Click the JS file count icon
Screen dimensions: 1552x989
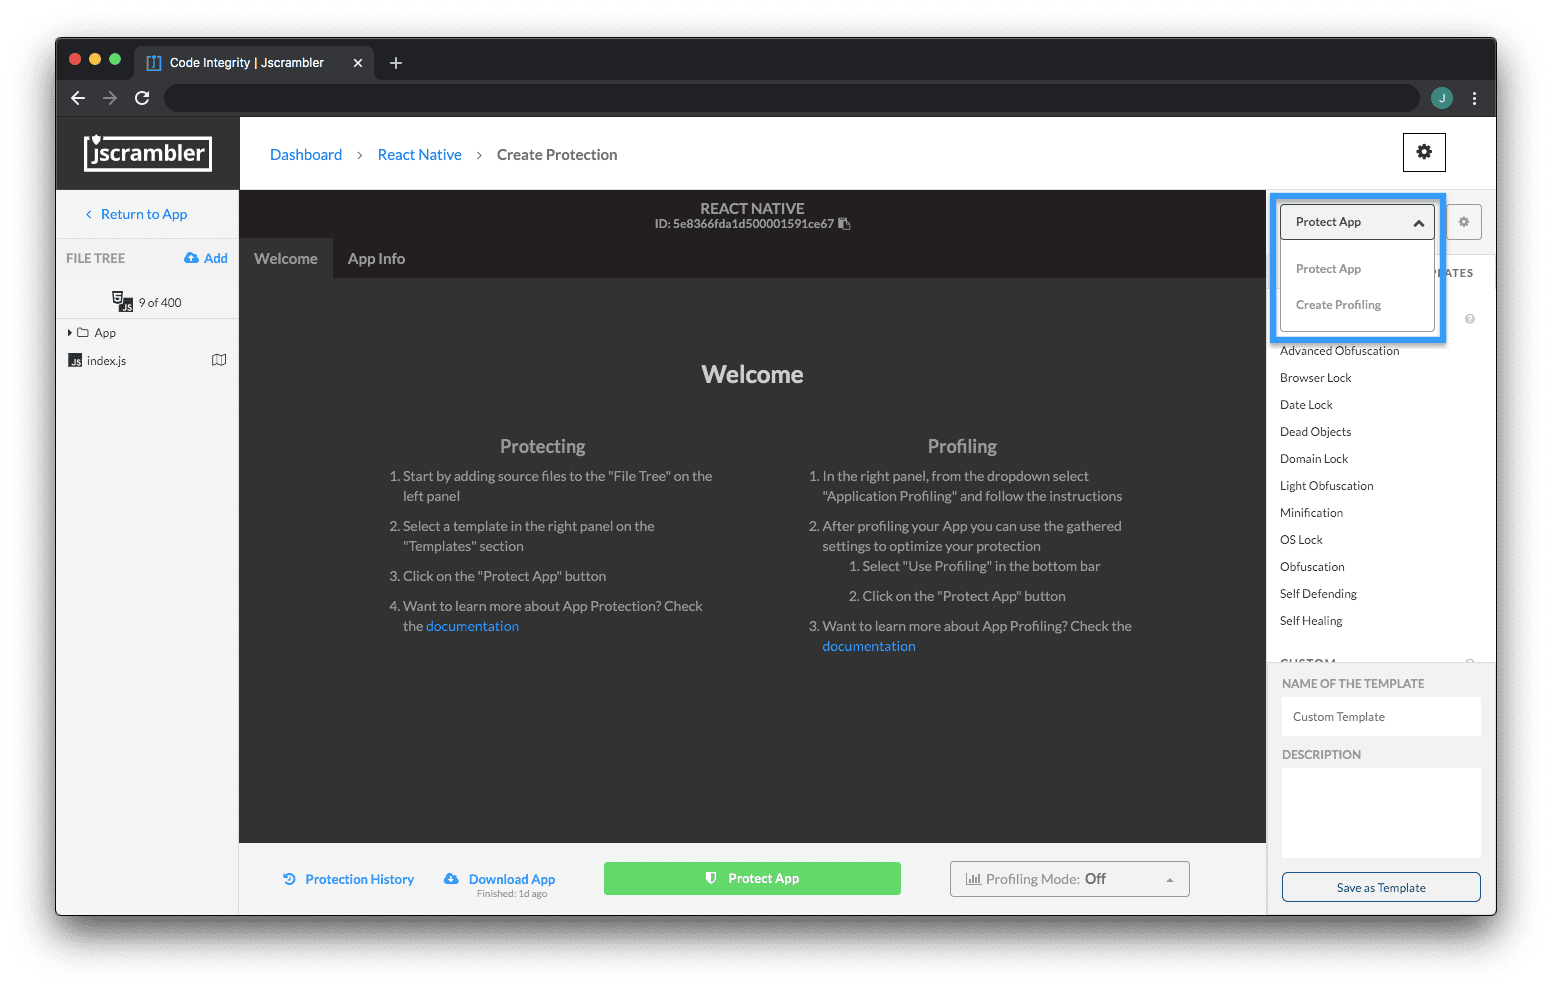[x=122, y=302]
